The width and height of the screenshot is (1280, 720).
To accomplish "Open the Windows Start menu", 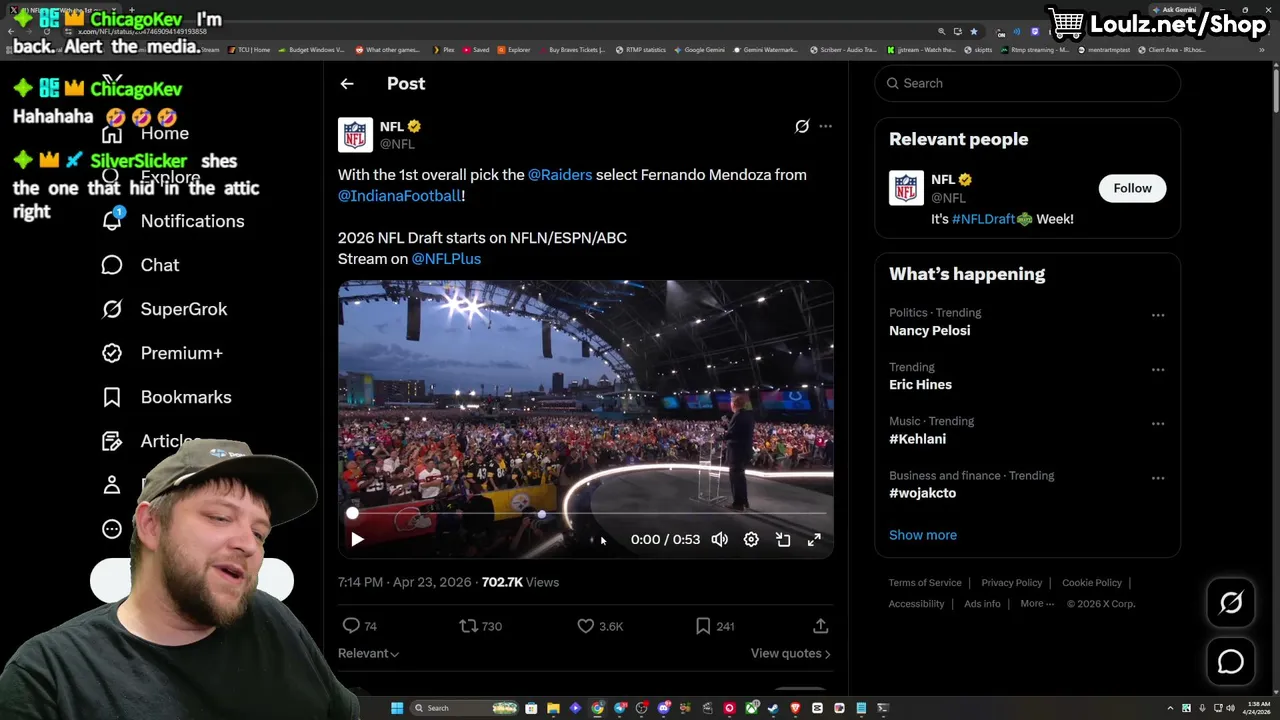I will pyautogui.click(x=397, y=708).
